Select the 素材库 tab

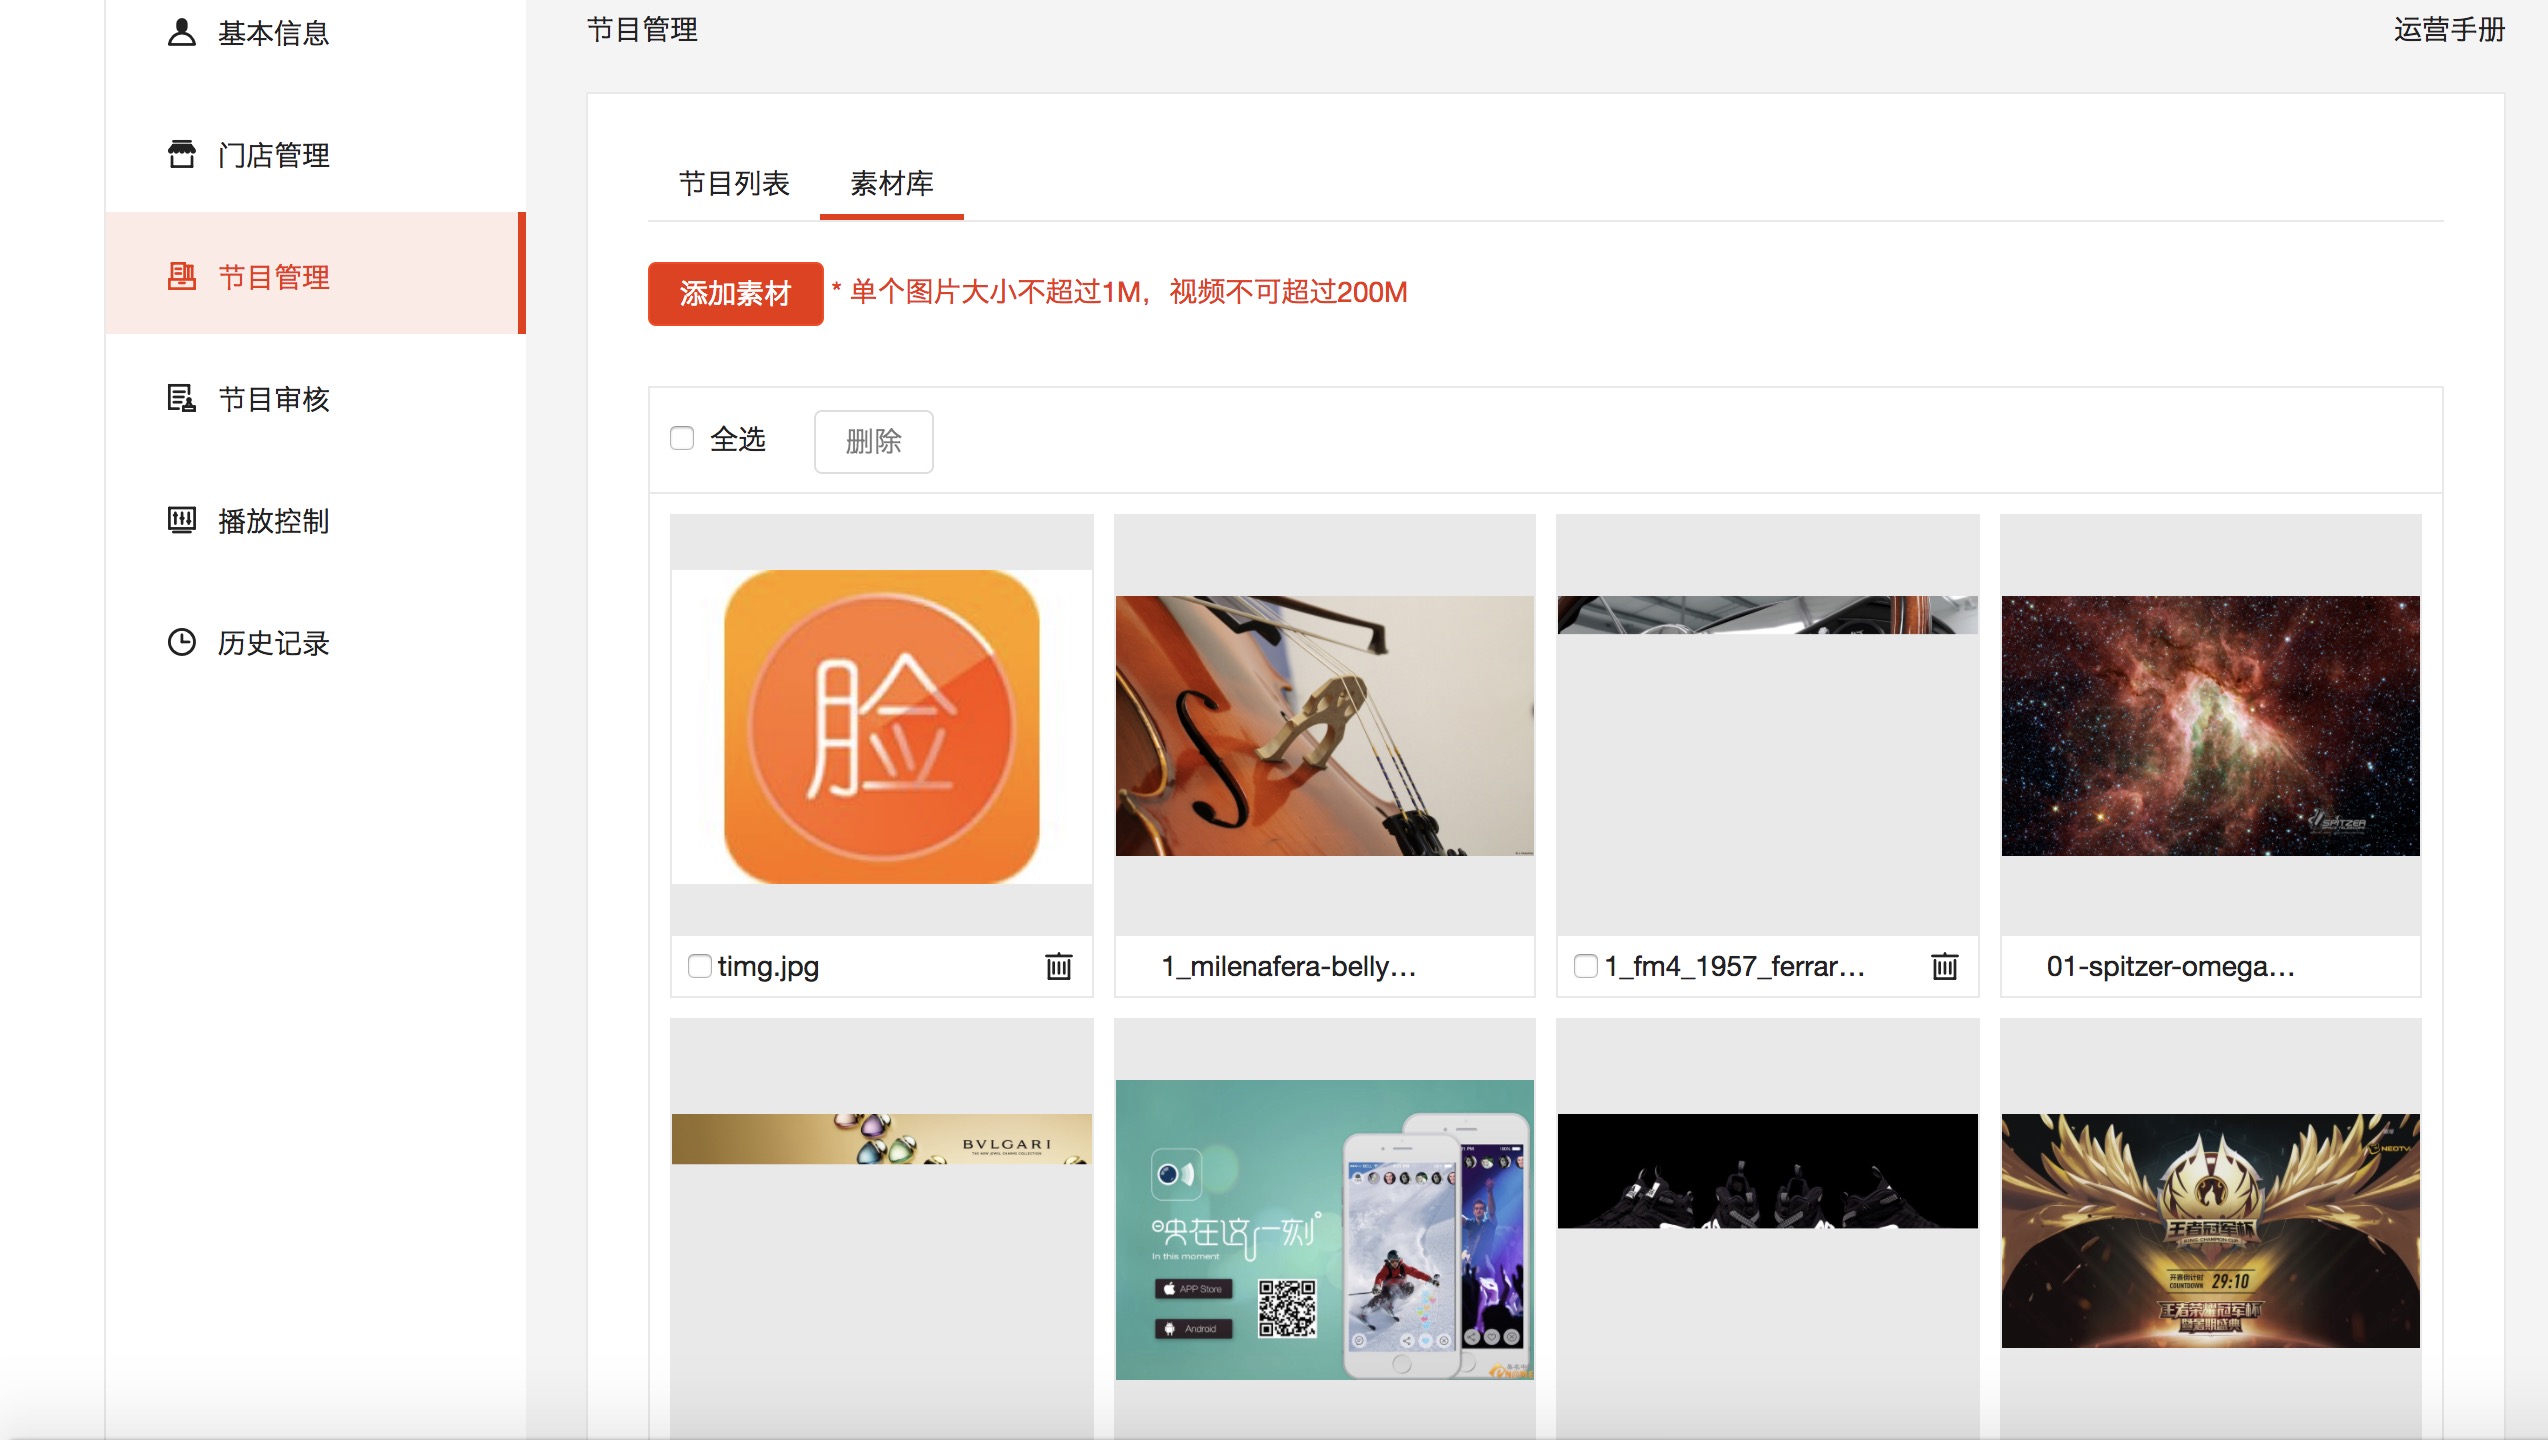(x=892, y=184)
